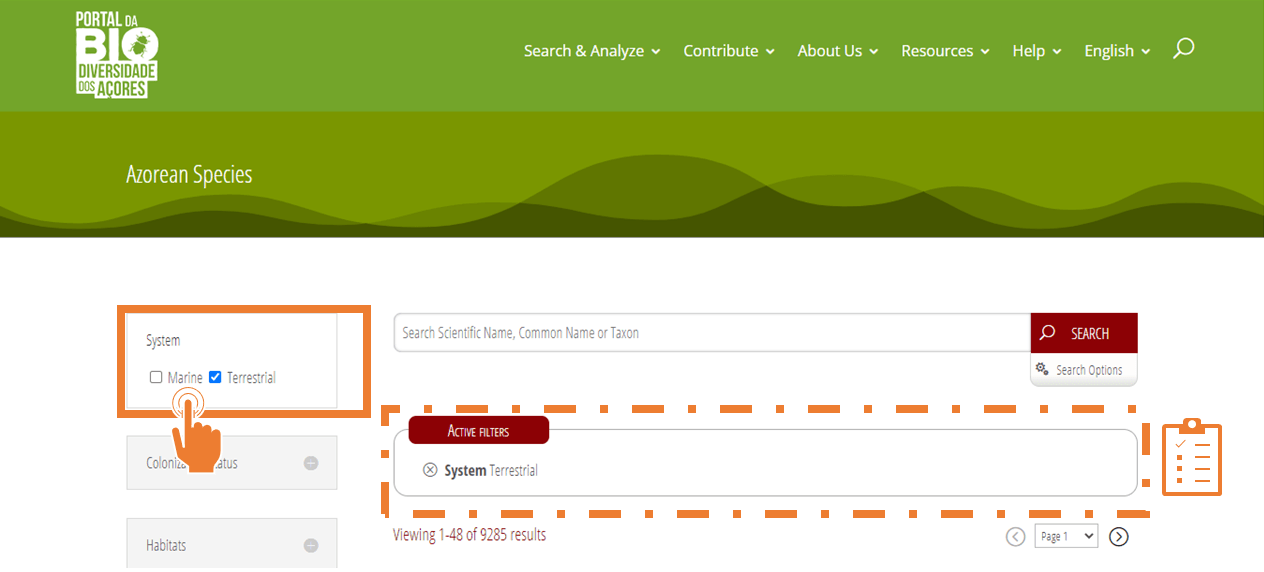The width and height of the screenshot is (1264, 572).
Task: Focus the scientific name search field
Action: click(710, 333)
